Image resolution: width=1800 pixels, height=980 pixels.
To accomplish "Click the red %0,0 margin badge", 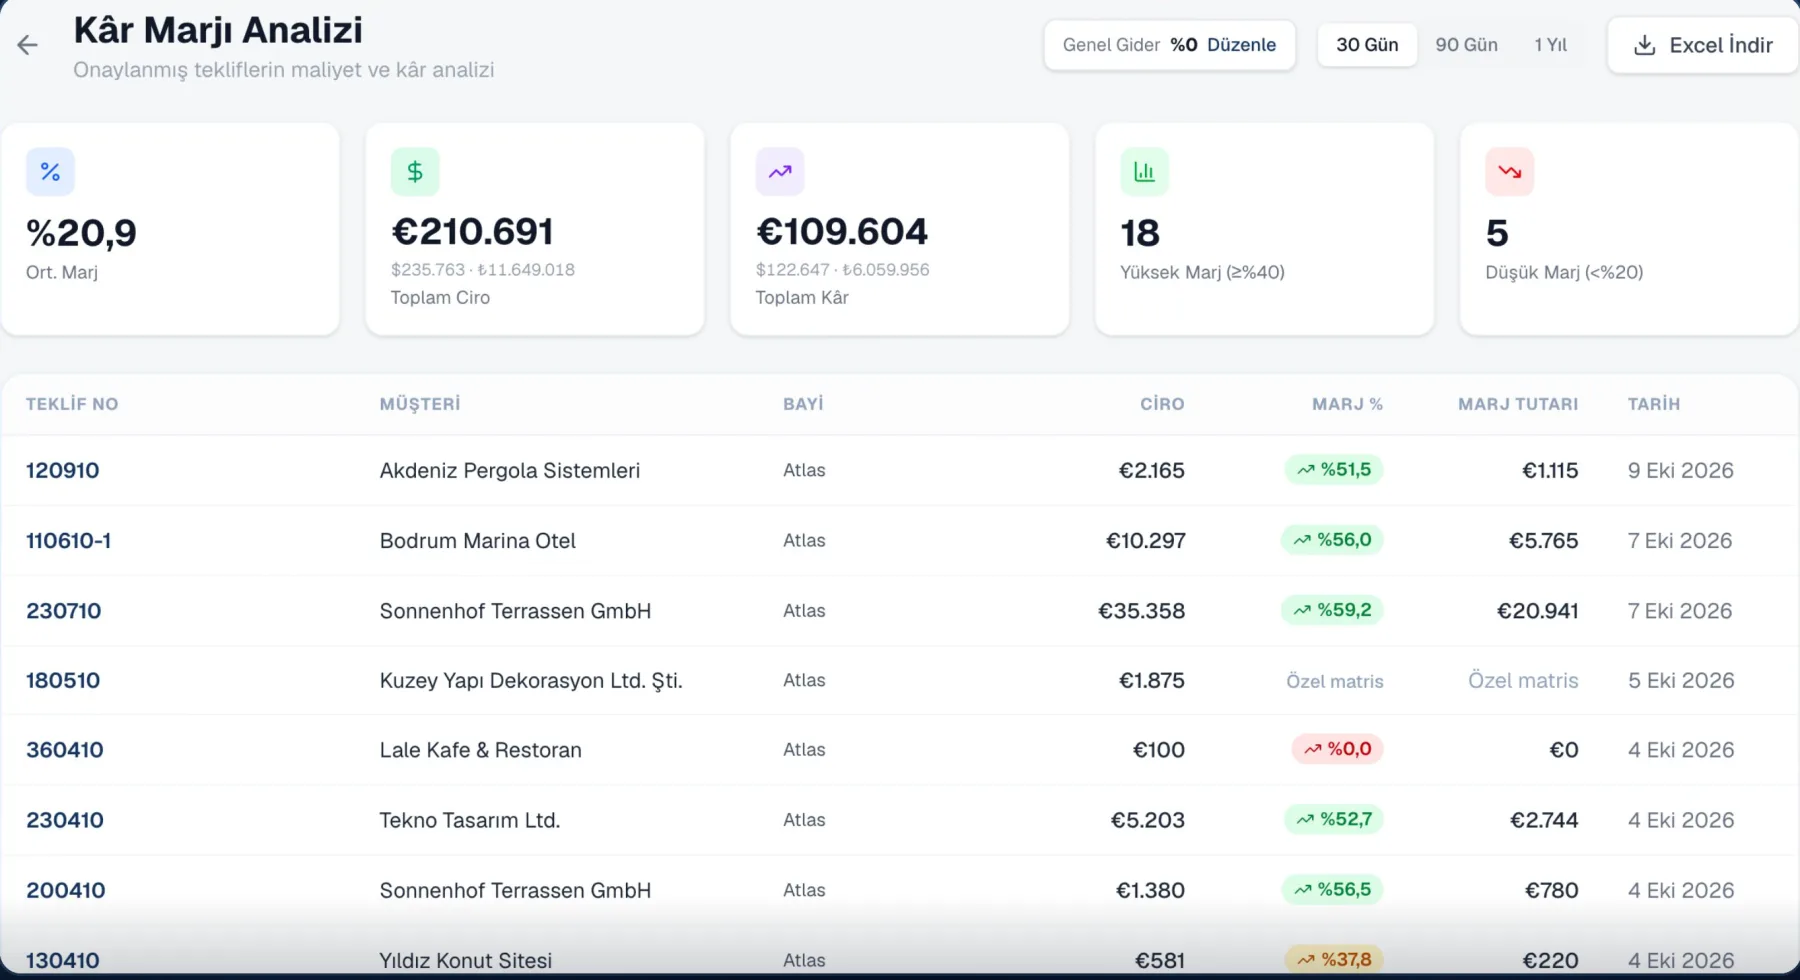I will pos(1338,749).
